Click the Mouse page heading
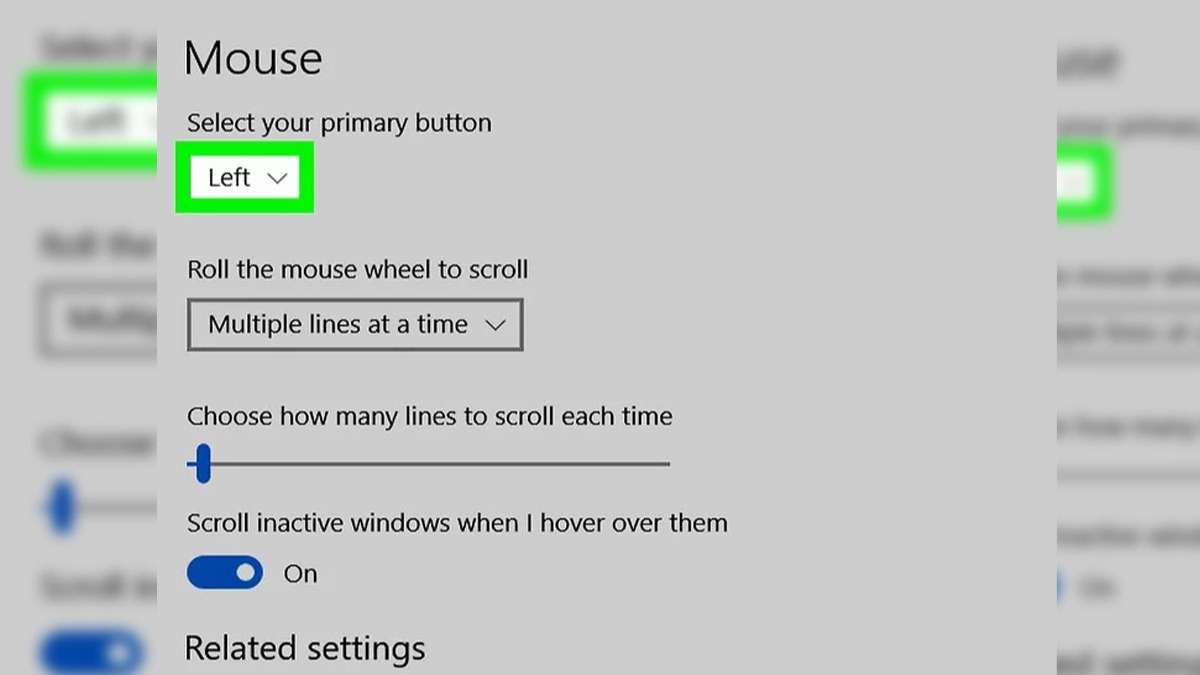 (x=253, y=58)
